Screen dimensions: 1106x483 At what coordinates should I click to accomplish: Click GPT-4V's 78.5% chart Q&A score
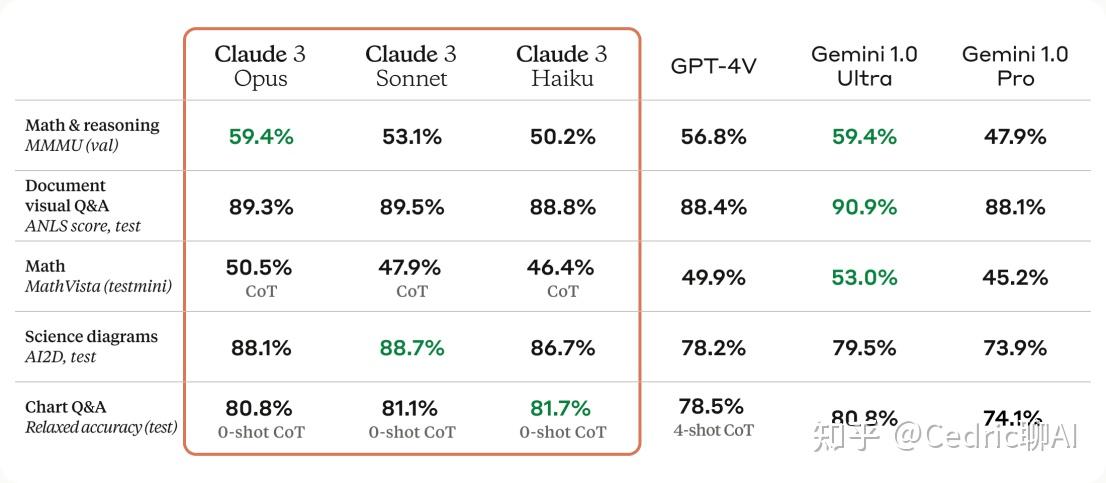711,407
